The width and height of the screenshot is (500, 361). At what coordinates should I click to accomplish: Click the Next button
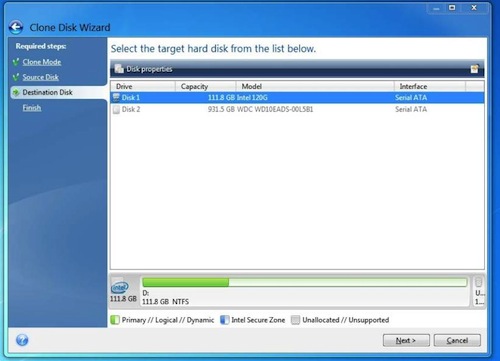(406, 340)
